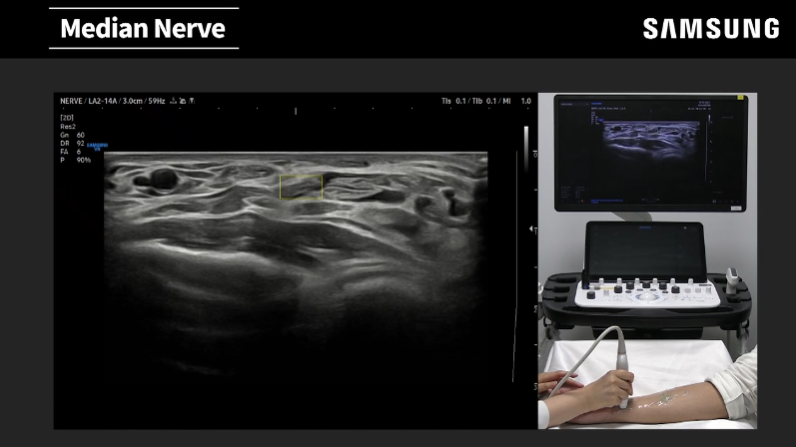
Task: Click the grayscale map bar
Action: pyautogui.click(x=526, y=148)
